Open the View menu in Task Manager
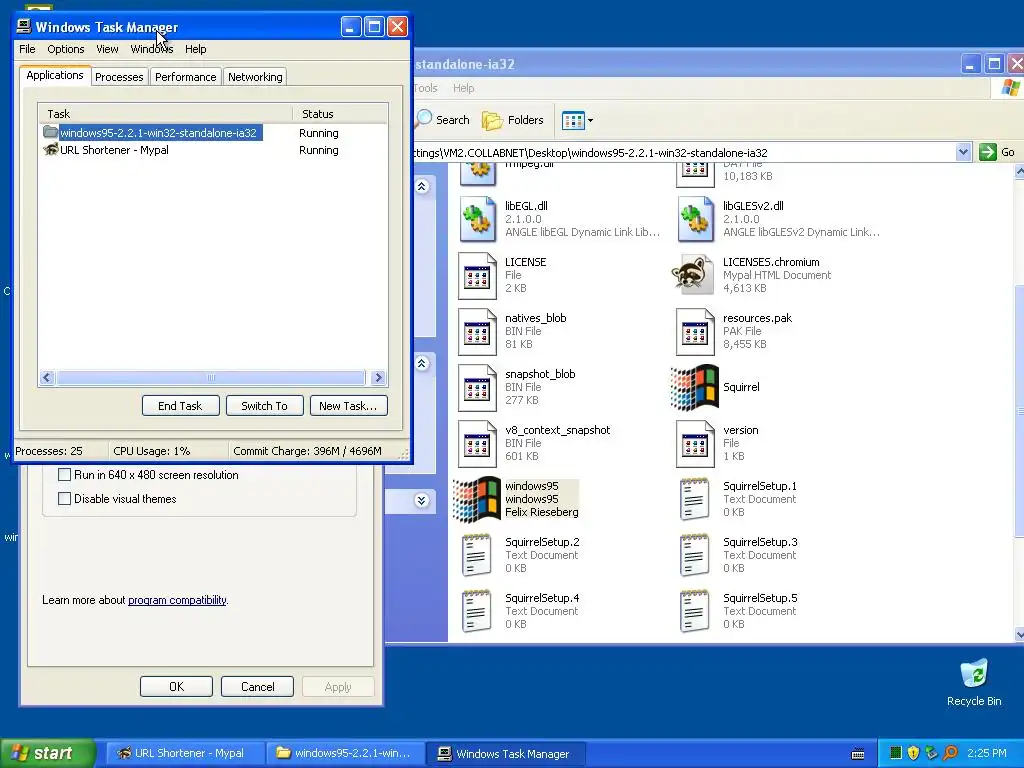 pyautogui.click(x=107, y=49)
